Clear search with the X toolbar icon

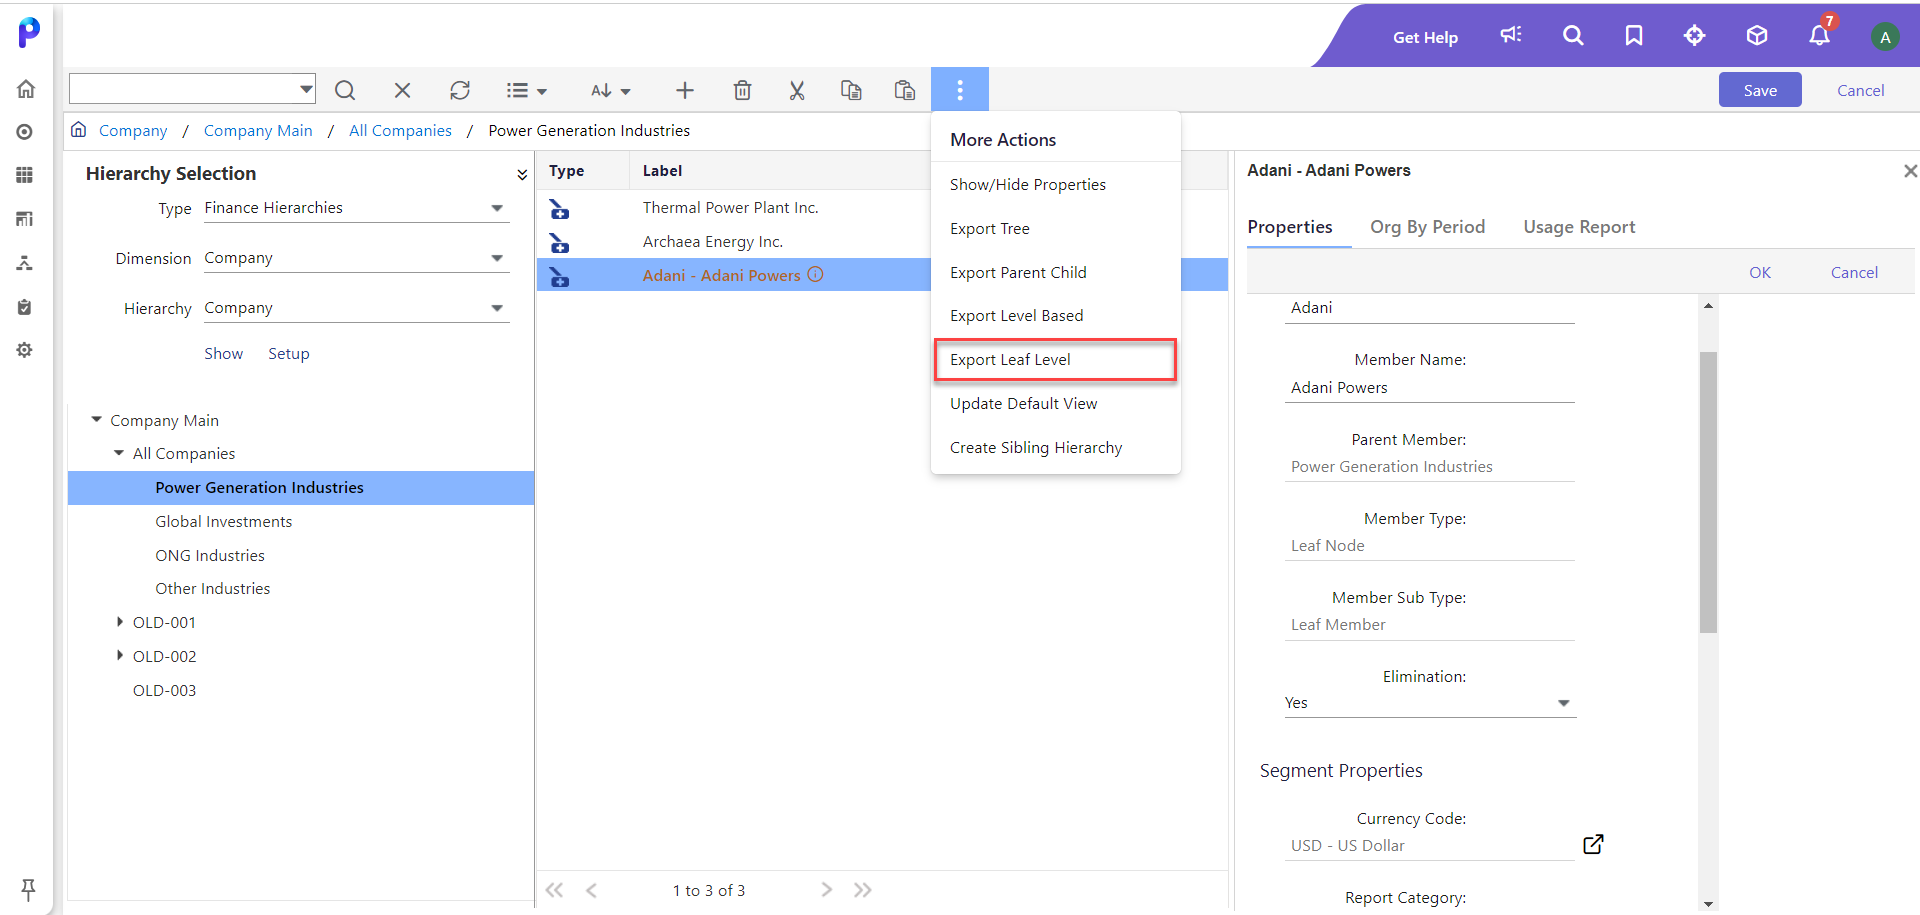click(402, 90)
